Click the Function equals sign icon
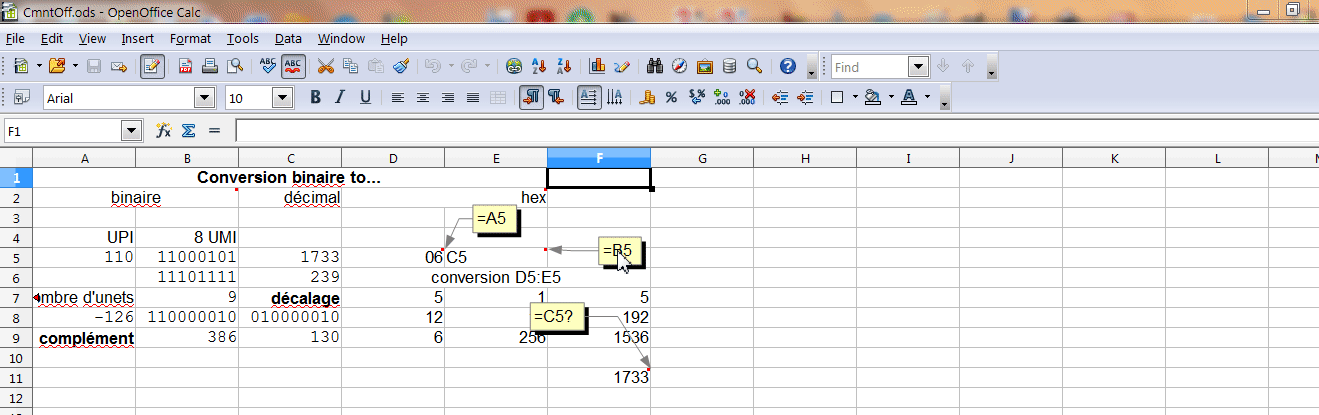Image resolution: width=1319 pixels, height=415 pixels. point(214,131)
